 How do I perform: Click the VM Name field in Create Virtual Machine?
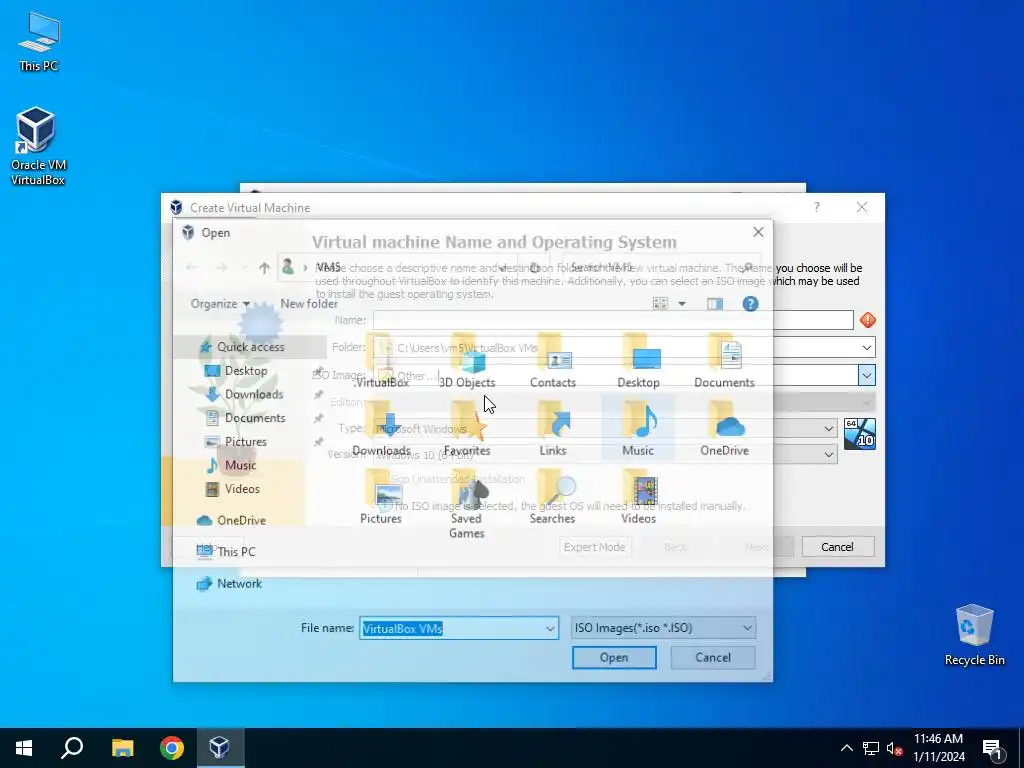(x=613, y=320)
